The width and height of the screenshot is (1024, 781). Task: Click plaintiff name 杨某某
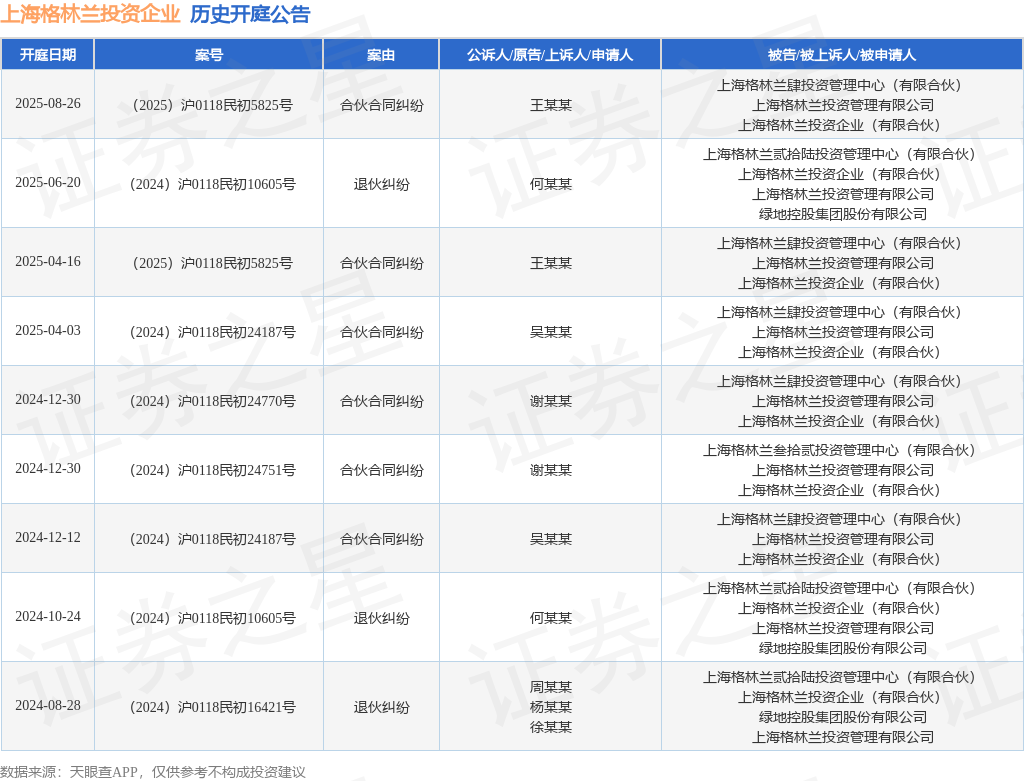(551, 707)
